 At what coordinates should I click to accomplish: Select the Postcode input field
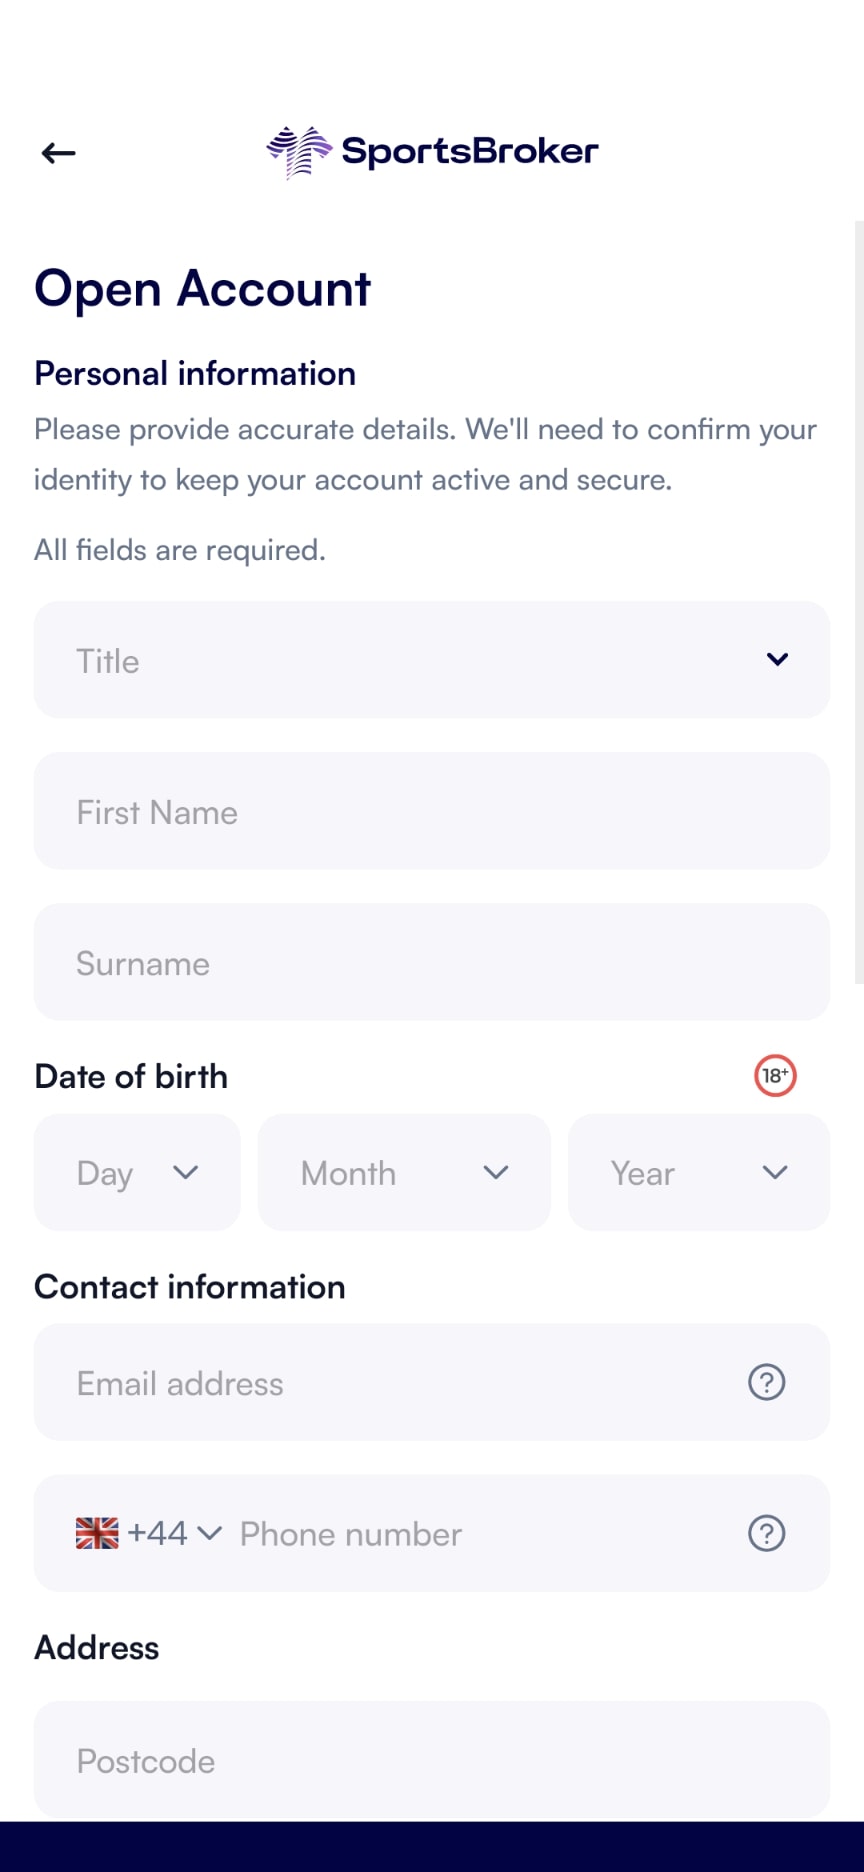point(432,1760)
